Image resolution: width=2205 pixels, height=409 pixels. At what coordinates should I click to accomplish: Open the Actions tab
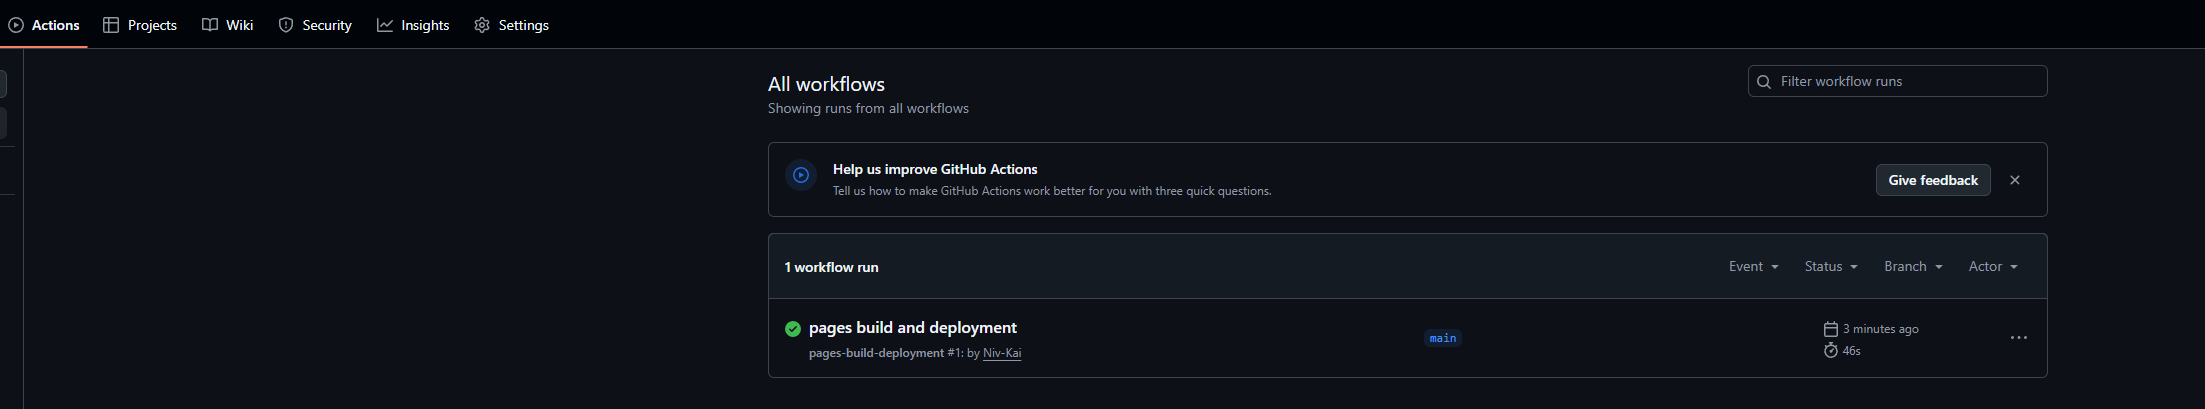coord(44,25)
